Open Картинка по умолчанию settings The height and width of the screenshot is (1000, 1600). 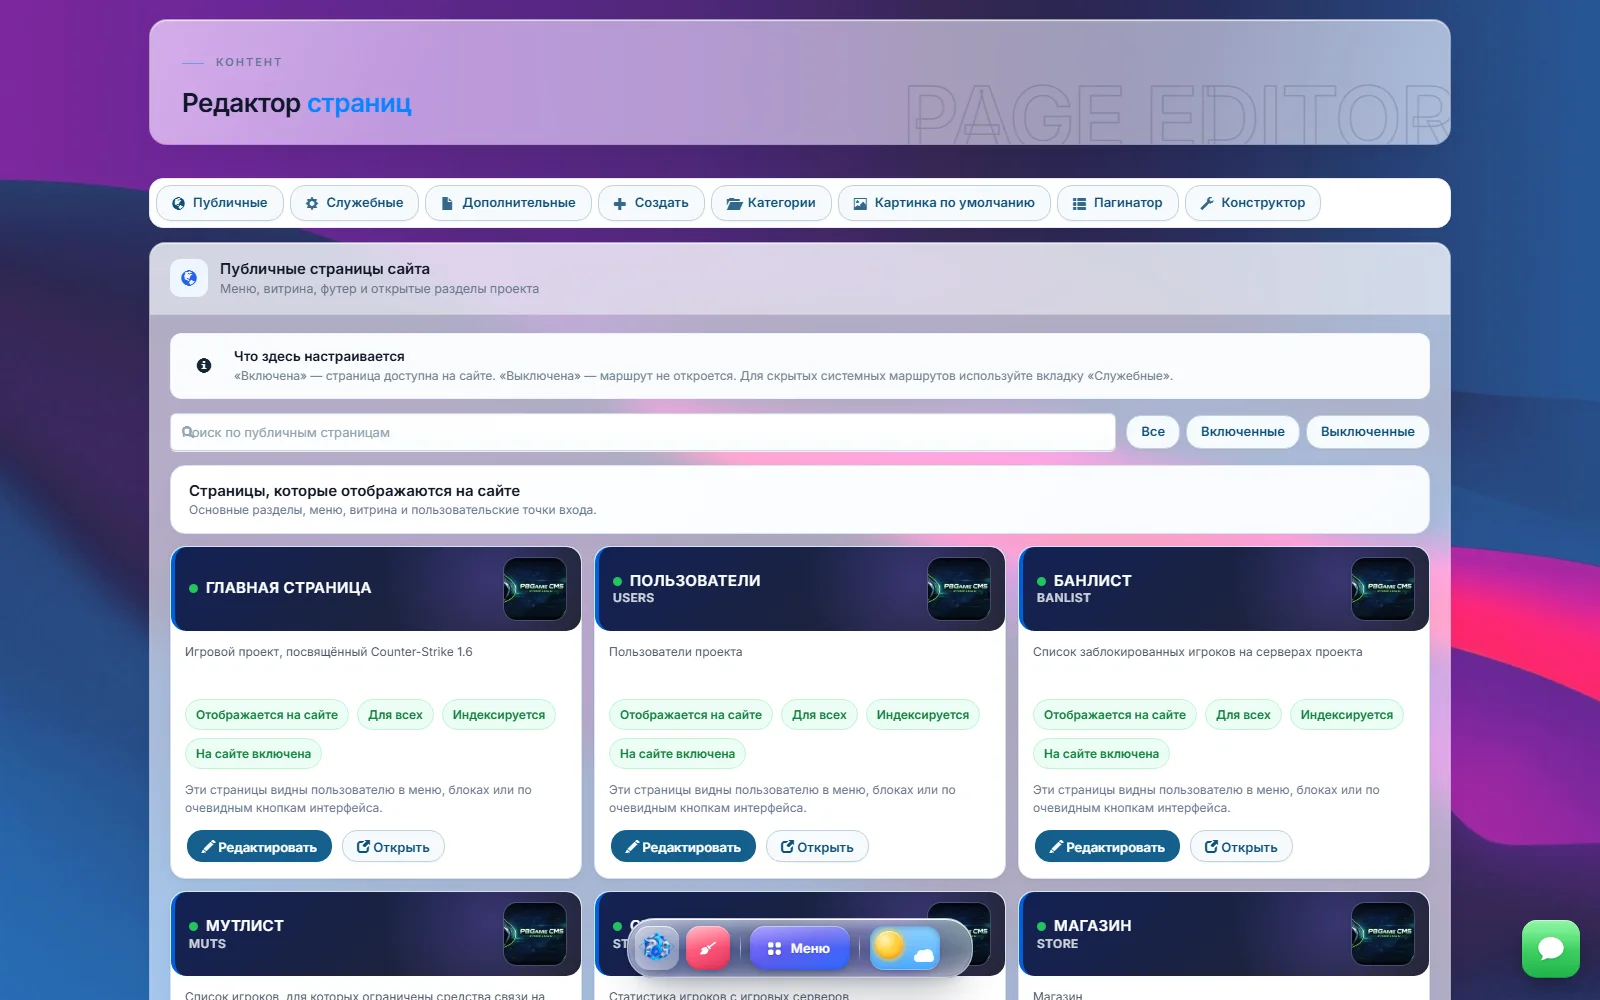(944, 203)
